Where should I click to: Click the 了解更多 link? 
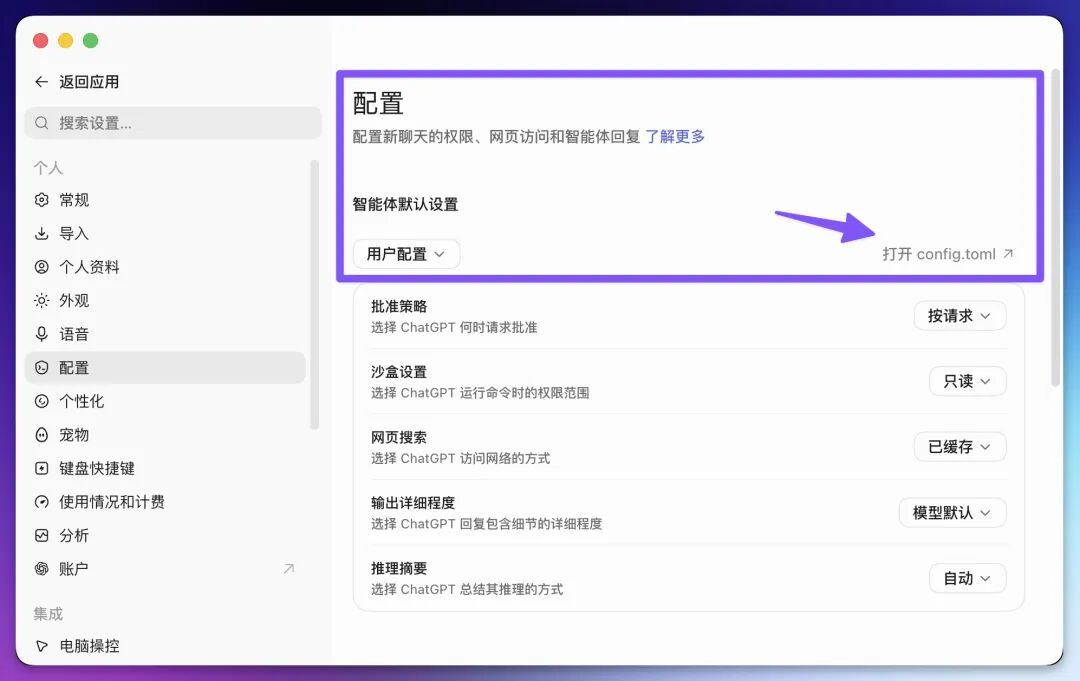(x=675, y=136)
